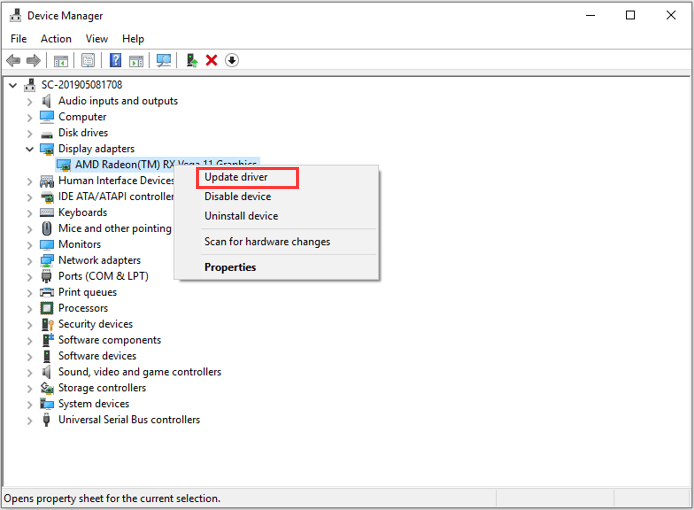Viewport: 694px width, 510px height.
Task: Select the Security devices tree item
Action: coord(96,324)
